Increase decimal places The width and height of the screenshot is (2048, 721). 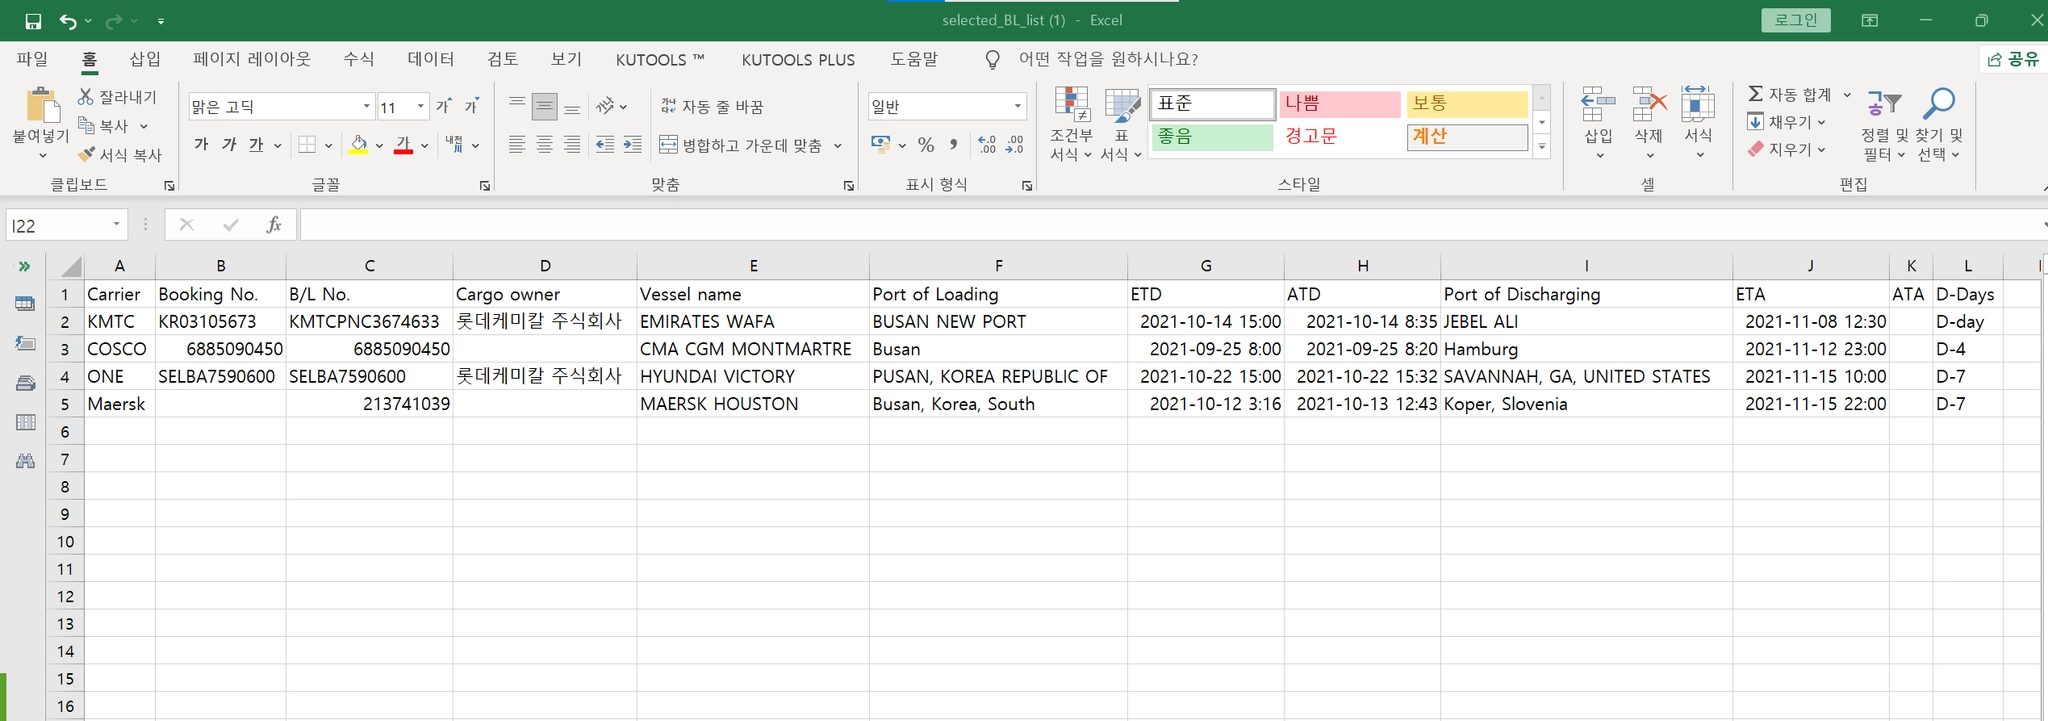(x=987, y=145)
